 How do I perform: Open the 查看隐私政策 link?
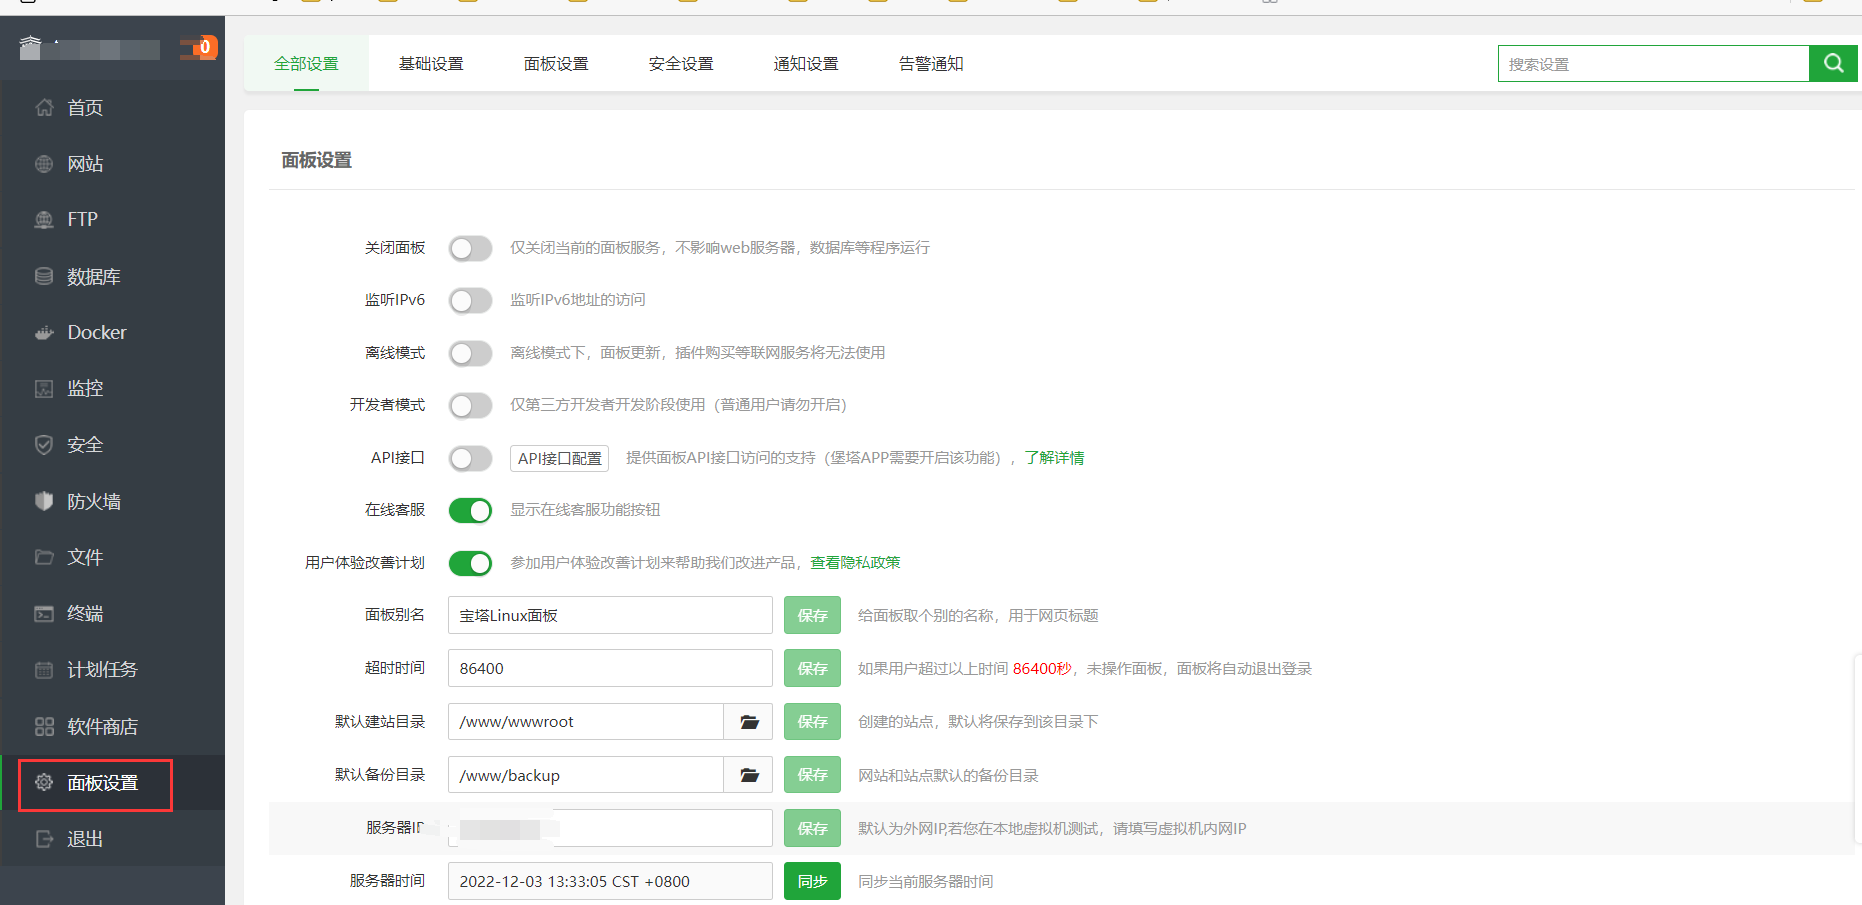[x=855, y=563]
